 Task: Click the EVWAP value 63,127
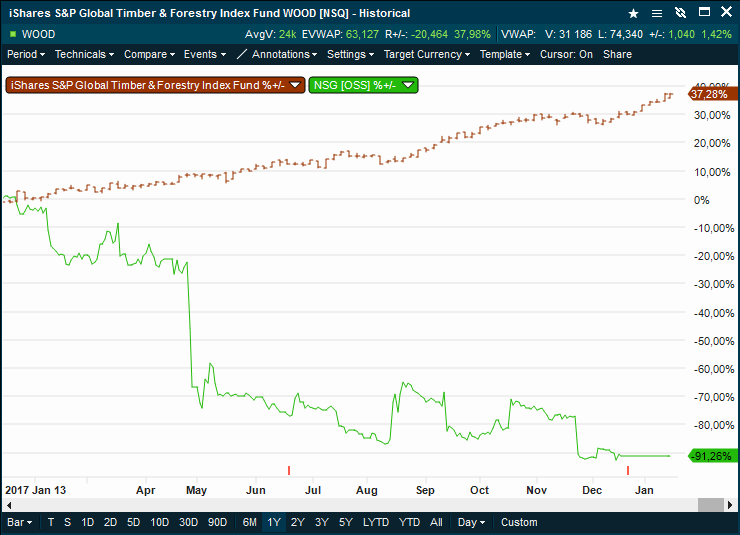[x=362, y=34]
